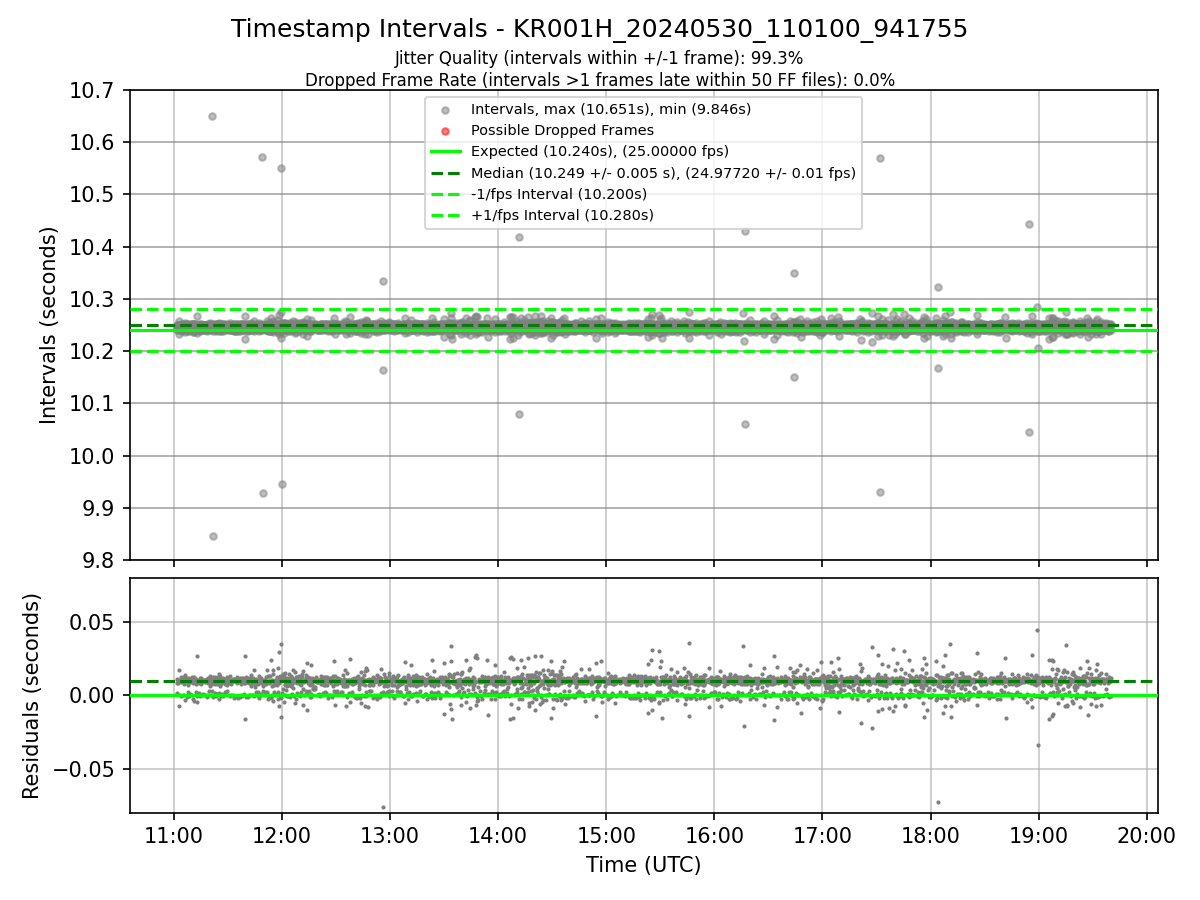Viewport: 1200px width, 900px height.
Task: Click the 14:00 time tick label
Action: (x=498, y=835)
